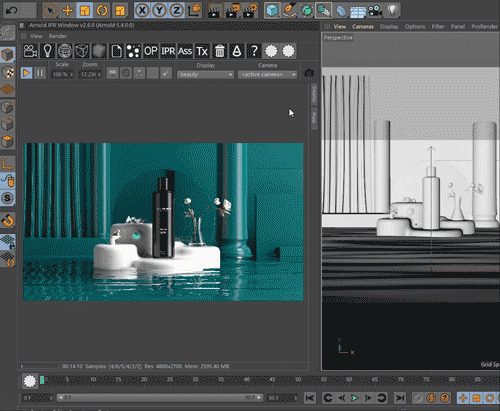Image resolution: width=500 pixels, height=411 pixels.
Task: Activate the Move tool
Action: [x=67, y=11]
